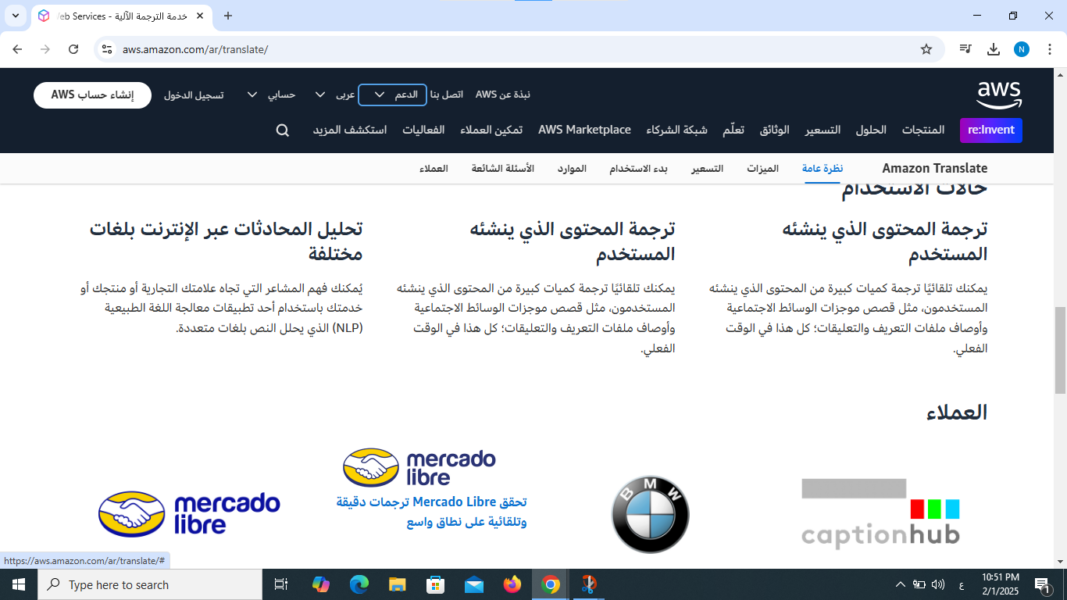This screenshot has height=600, width=1067.
Task: Launch Firefox from taskbar
Action: pyautogui.click(x=512, y=584)
